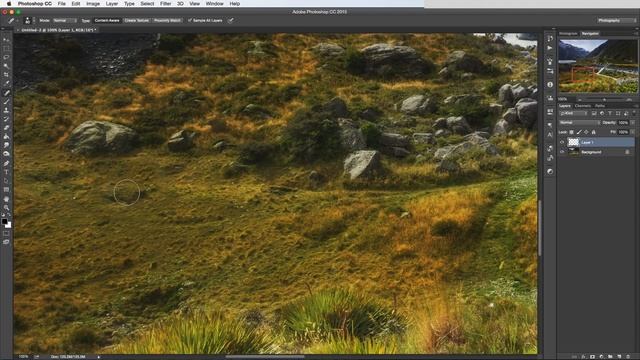640x360 pixels.
Task: Select the Rectangle shape tool
Action: 6,189
